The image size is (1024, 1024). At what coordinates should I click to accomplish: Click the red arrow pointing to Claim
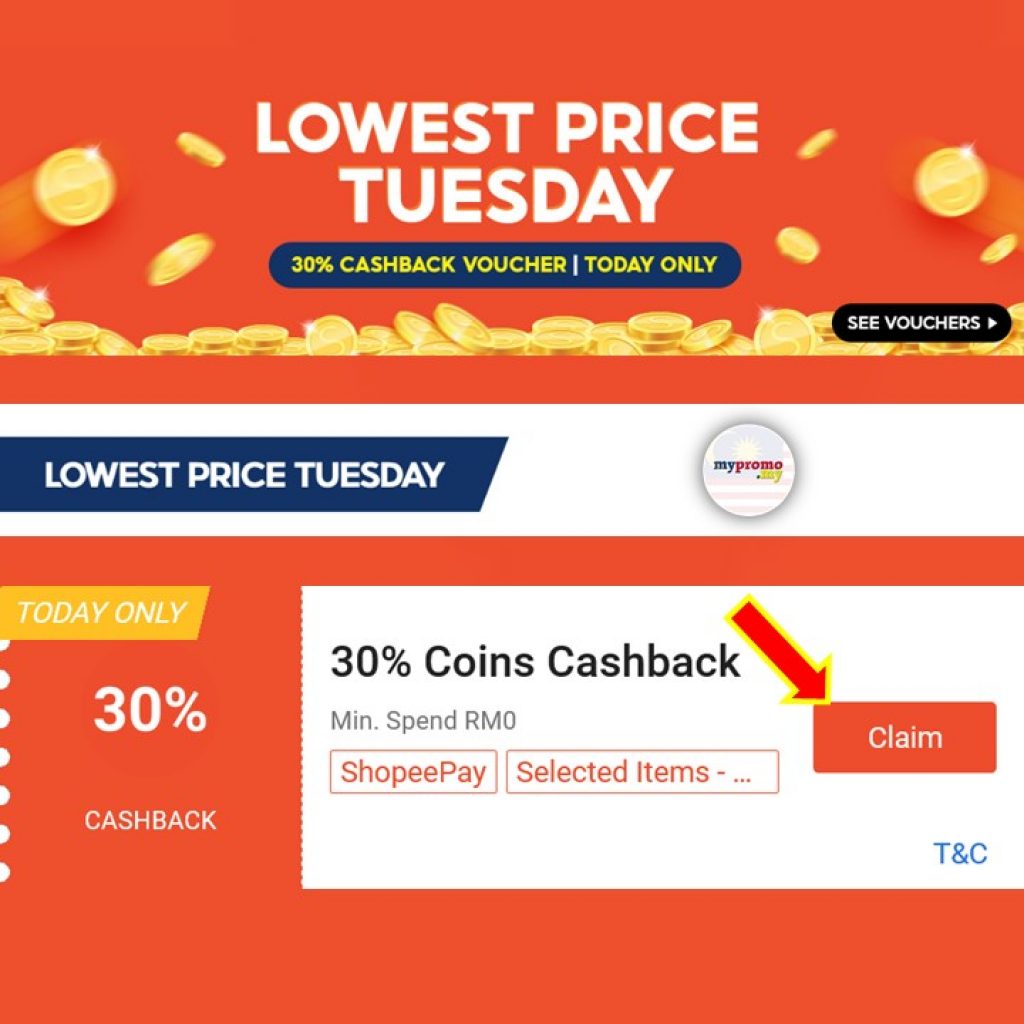tap(780, 650)
